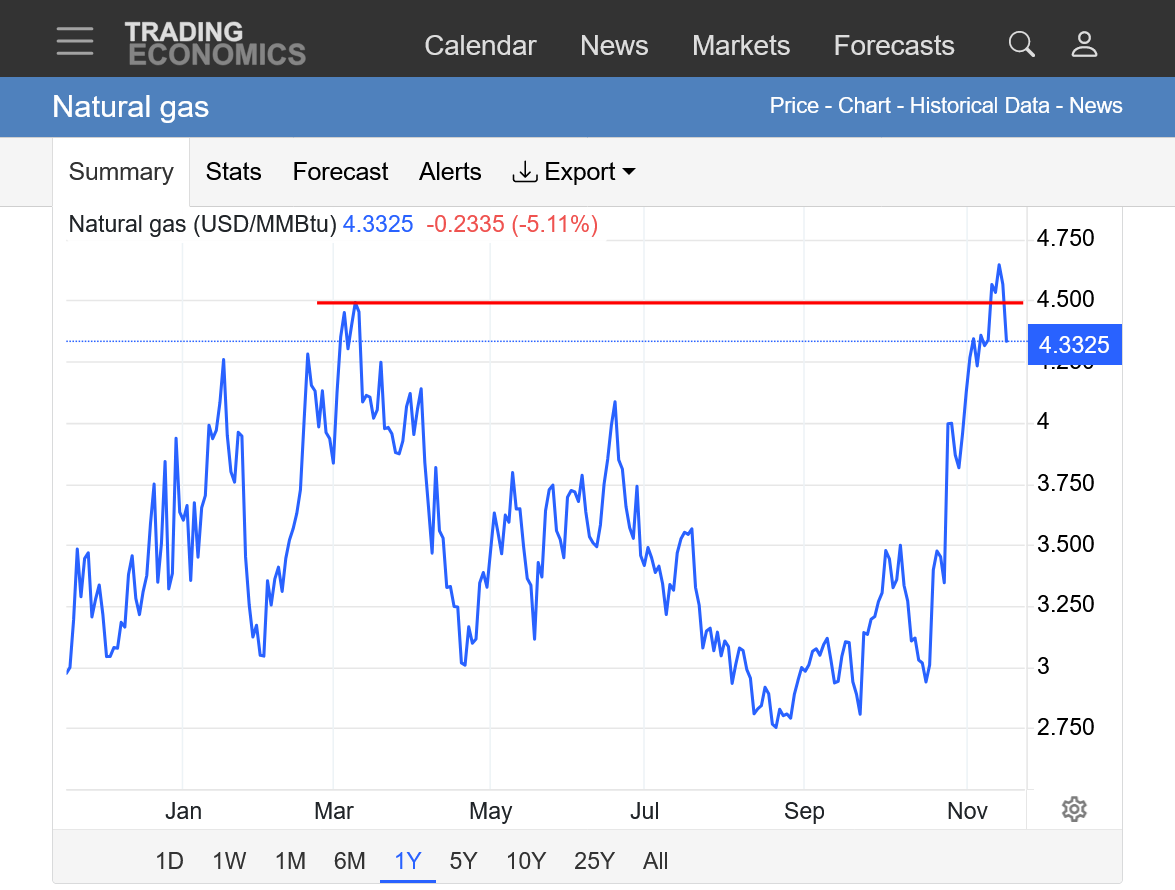Click the blue 4.3325 price label
Screen dimensions: 1175x890
click(x=1074, y=345)
